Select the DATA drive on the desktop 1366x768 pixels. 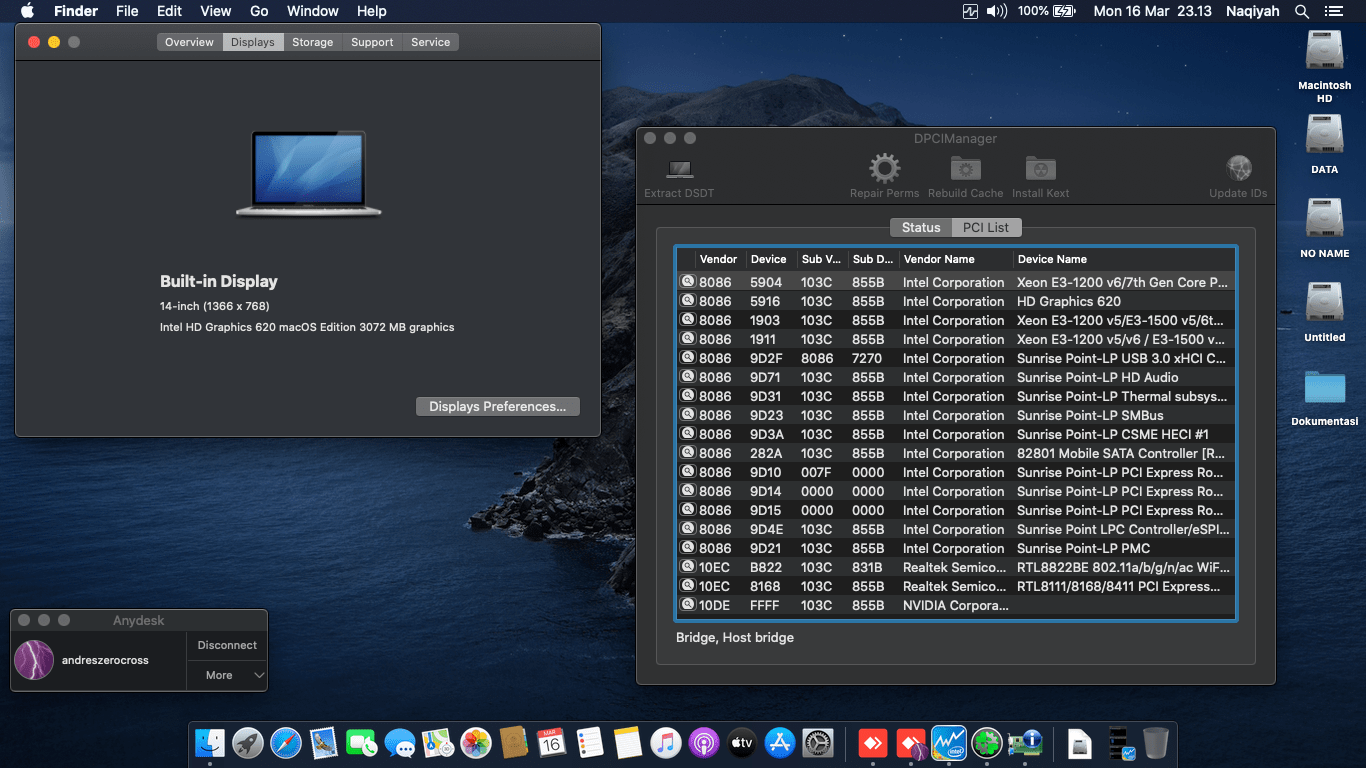pos(1324,143)
